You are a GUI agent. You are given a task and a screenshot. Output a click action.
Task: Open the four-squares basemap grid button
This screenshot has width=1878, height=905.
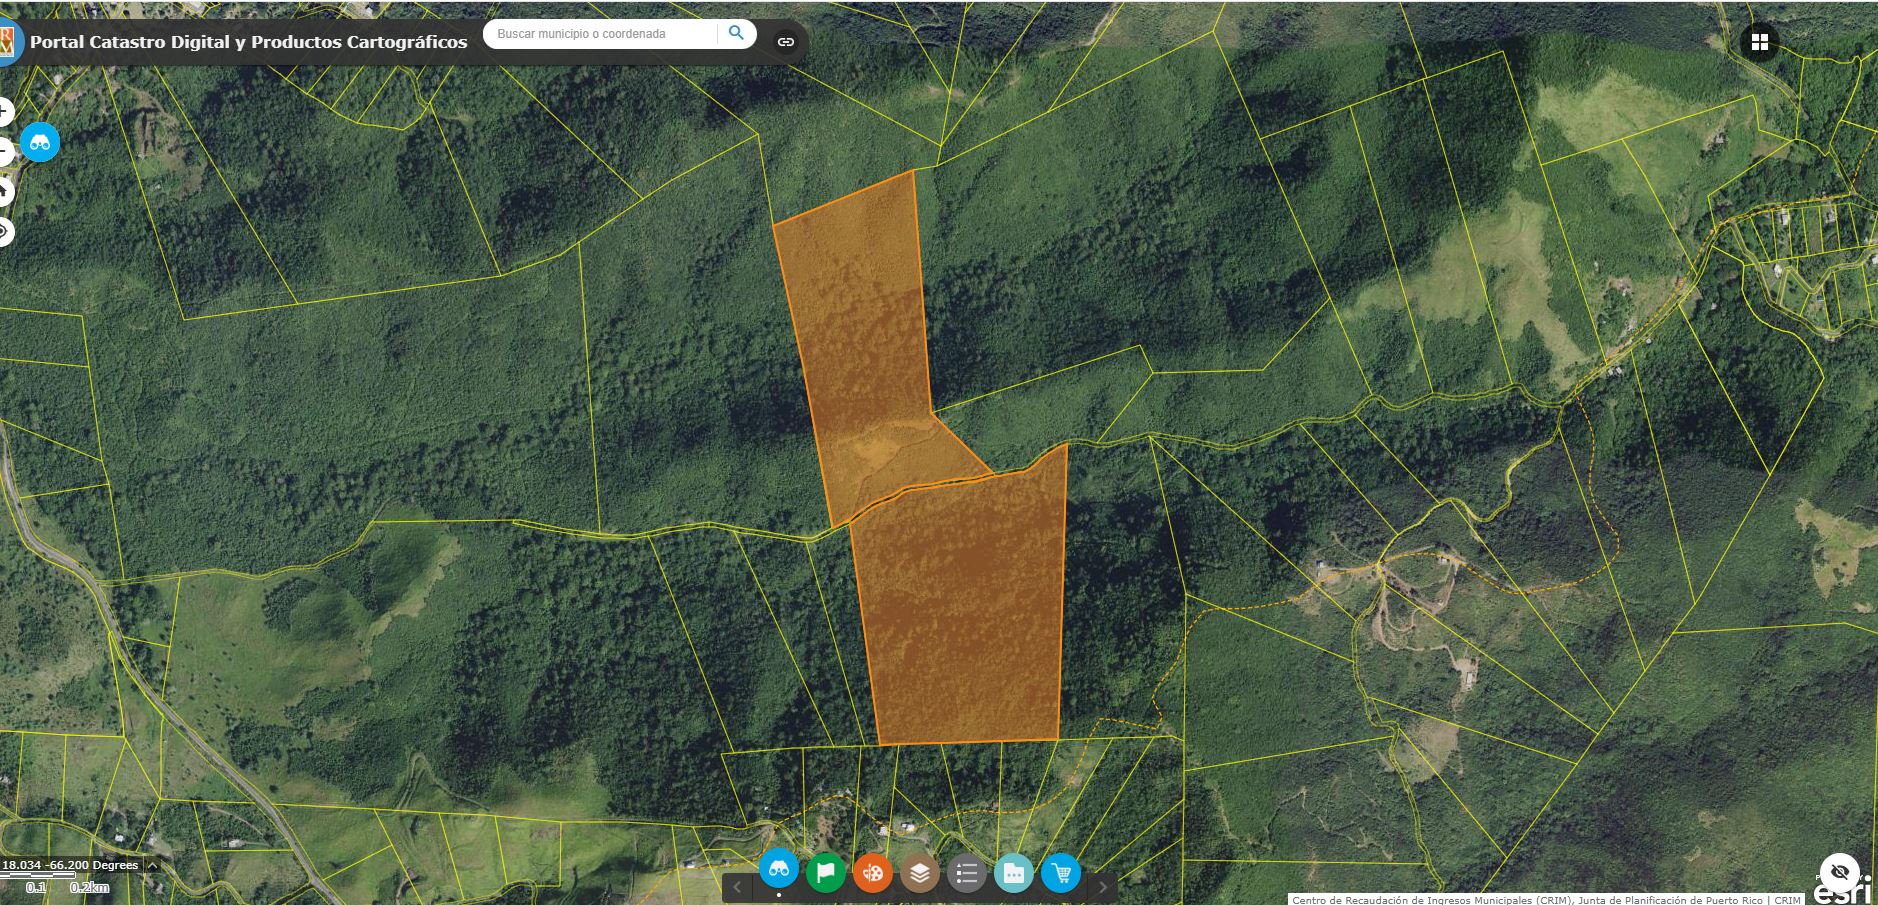point(1760,42)
